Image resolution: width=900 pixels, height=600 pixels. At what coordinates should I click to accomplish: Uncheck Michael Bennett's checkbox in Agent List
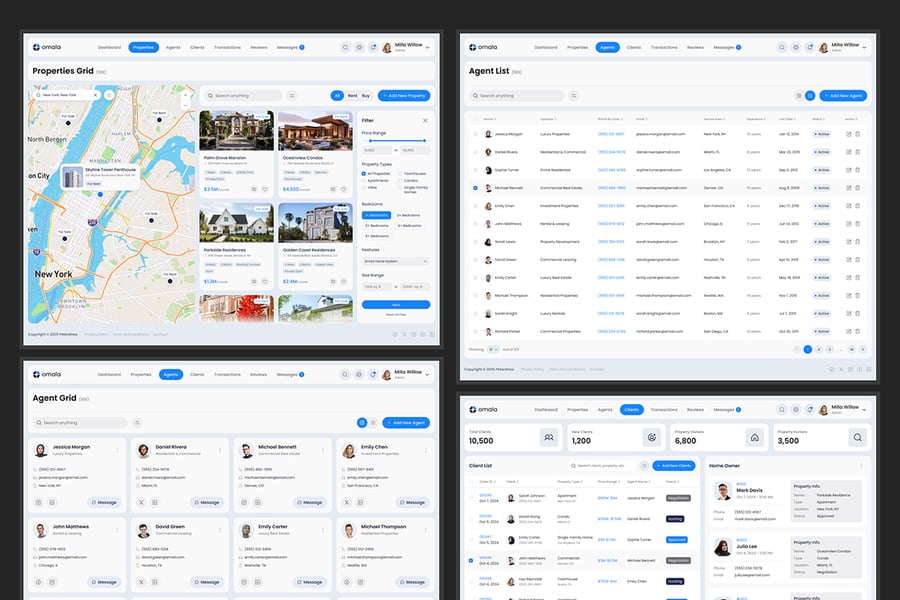pos(475,187)
